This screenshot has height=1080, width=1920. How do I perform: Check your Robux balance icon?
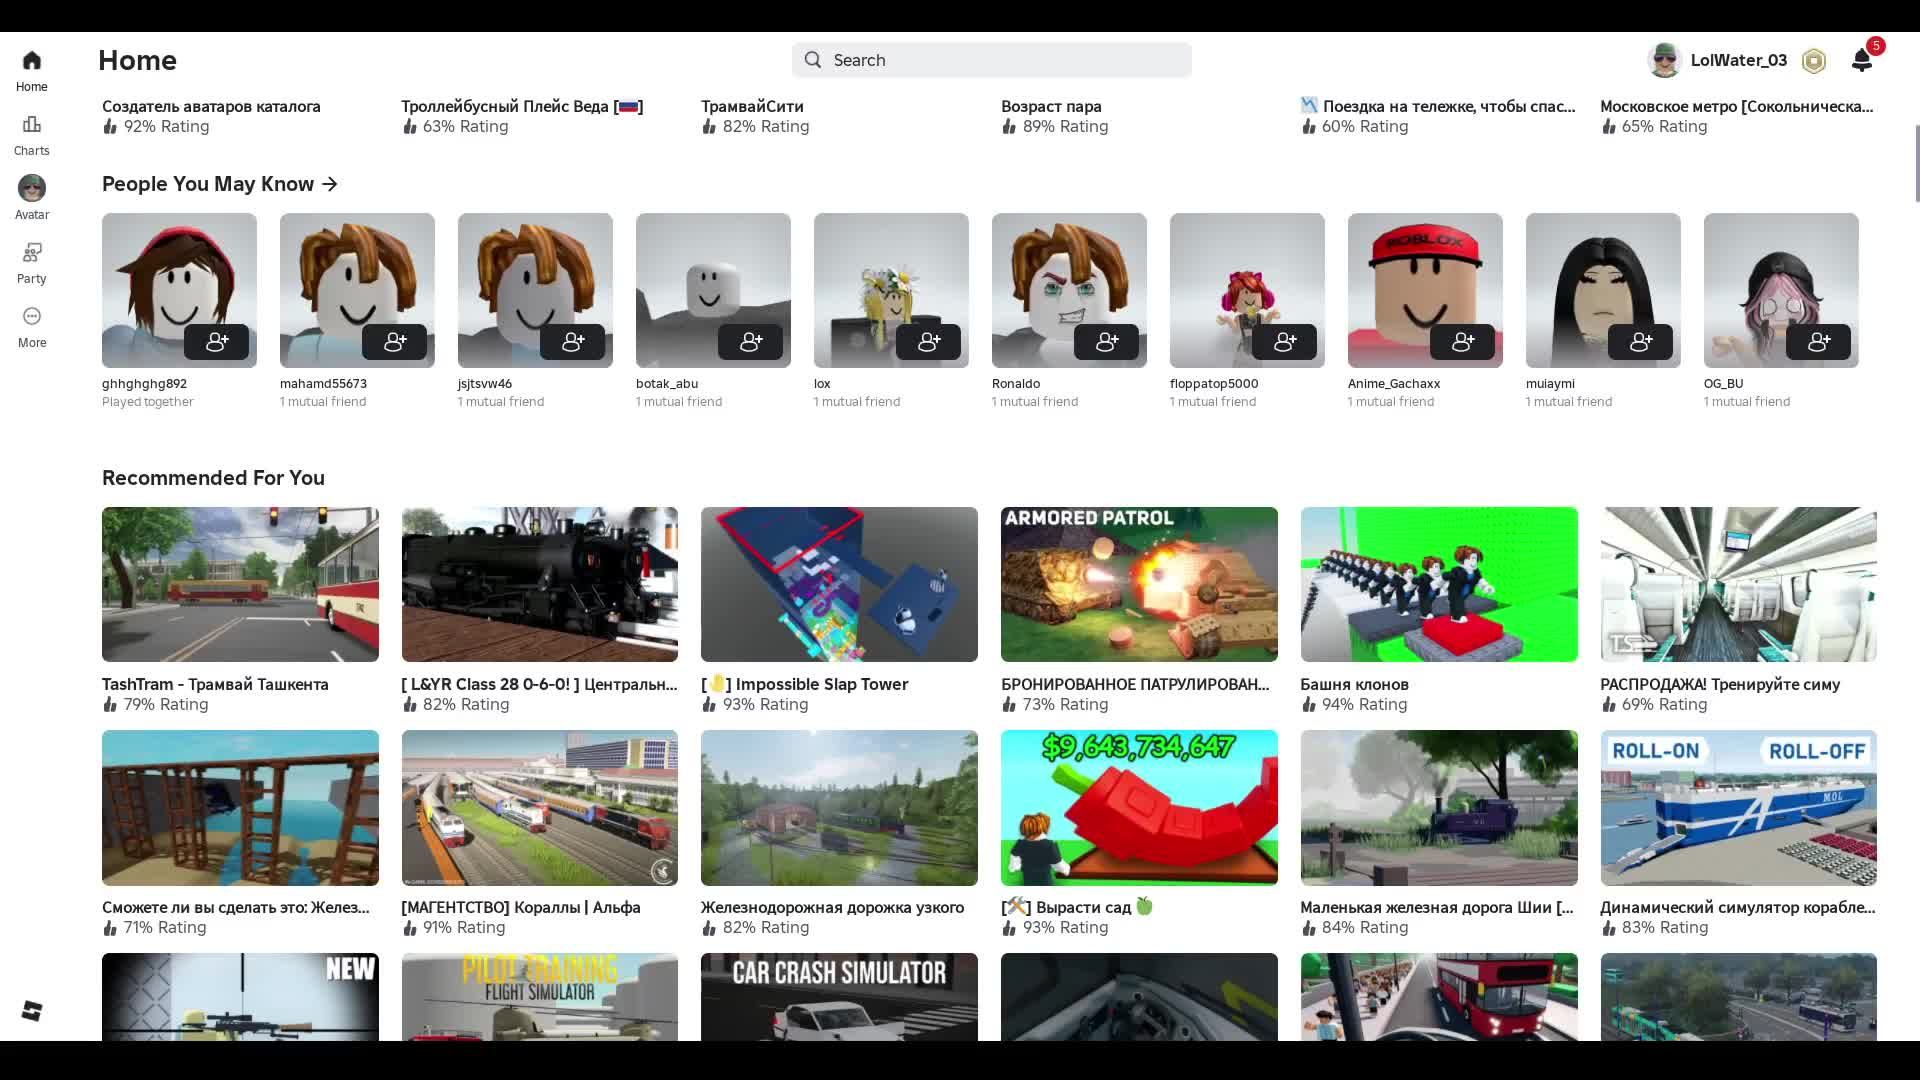pyautogui.click(x=1813, y=60)
